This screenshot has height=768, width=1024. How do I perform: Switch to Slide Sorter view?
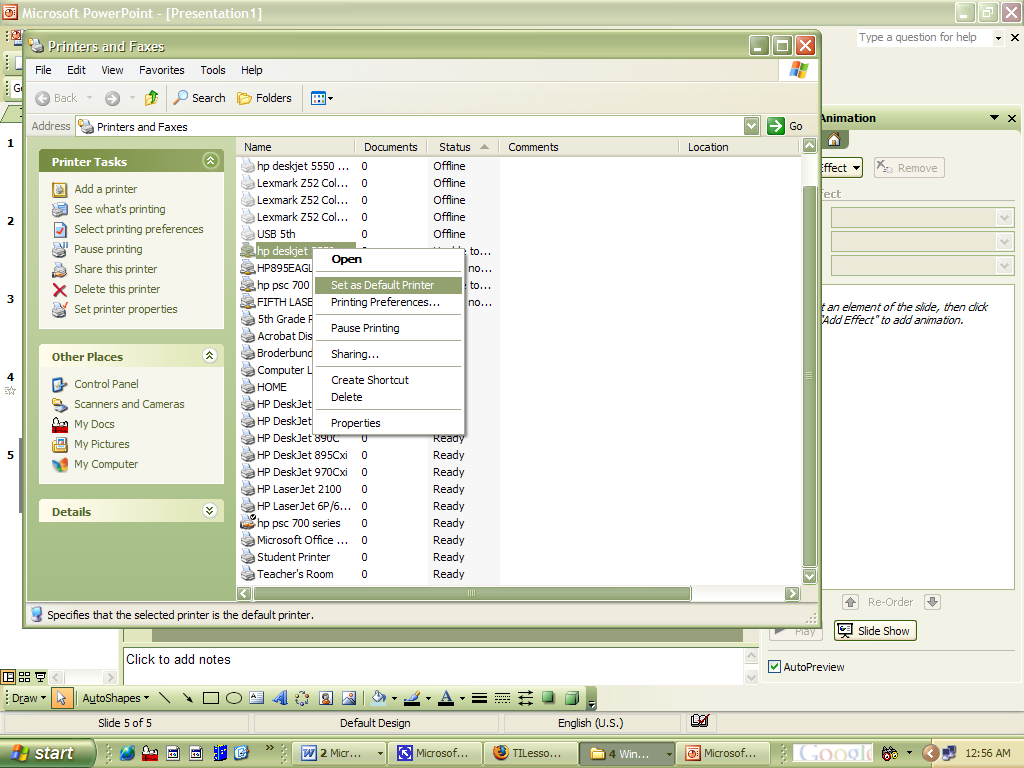[24, 677]
